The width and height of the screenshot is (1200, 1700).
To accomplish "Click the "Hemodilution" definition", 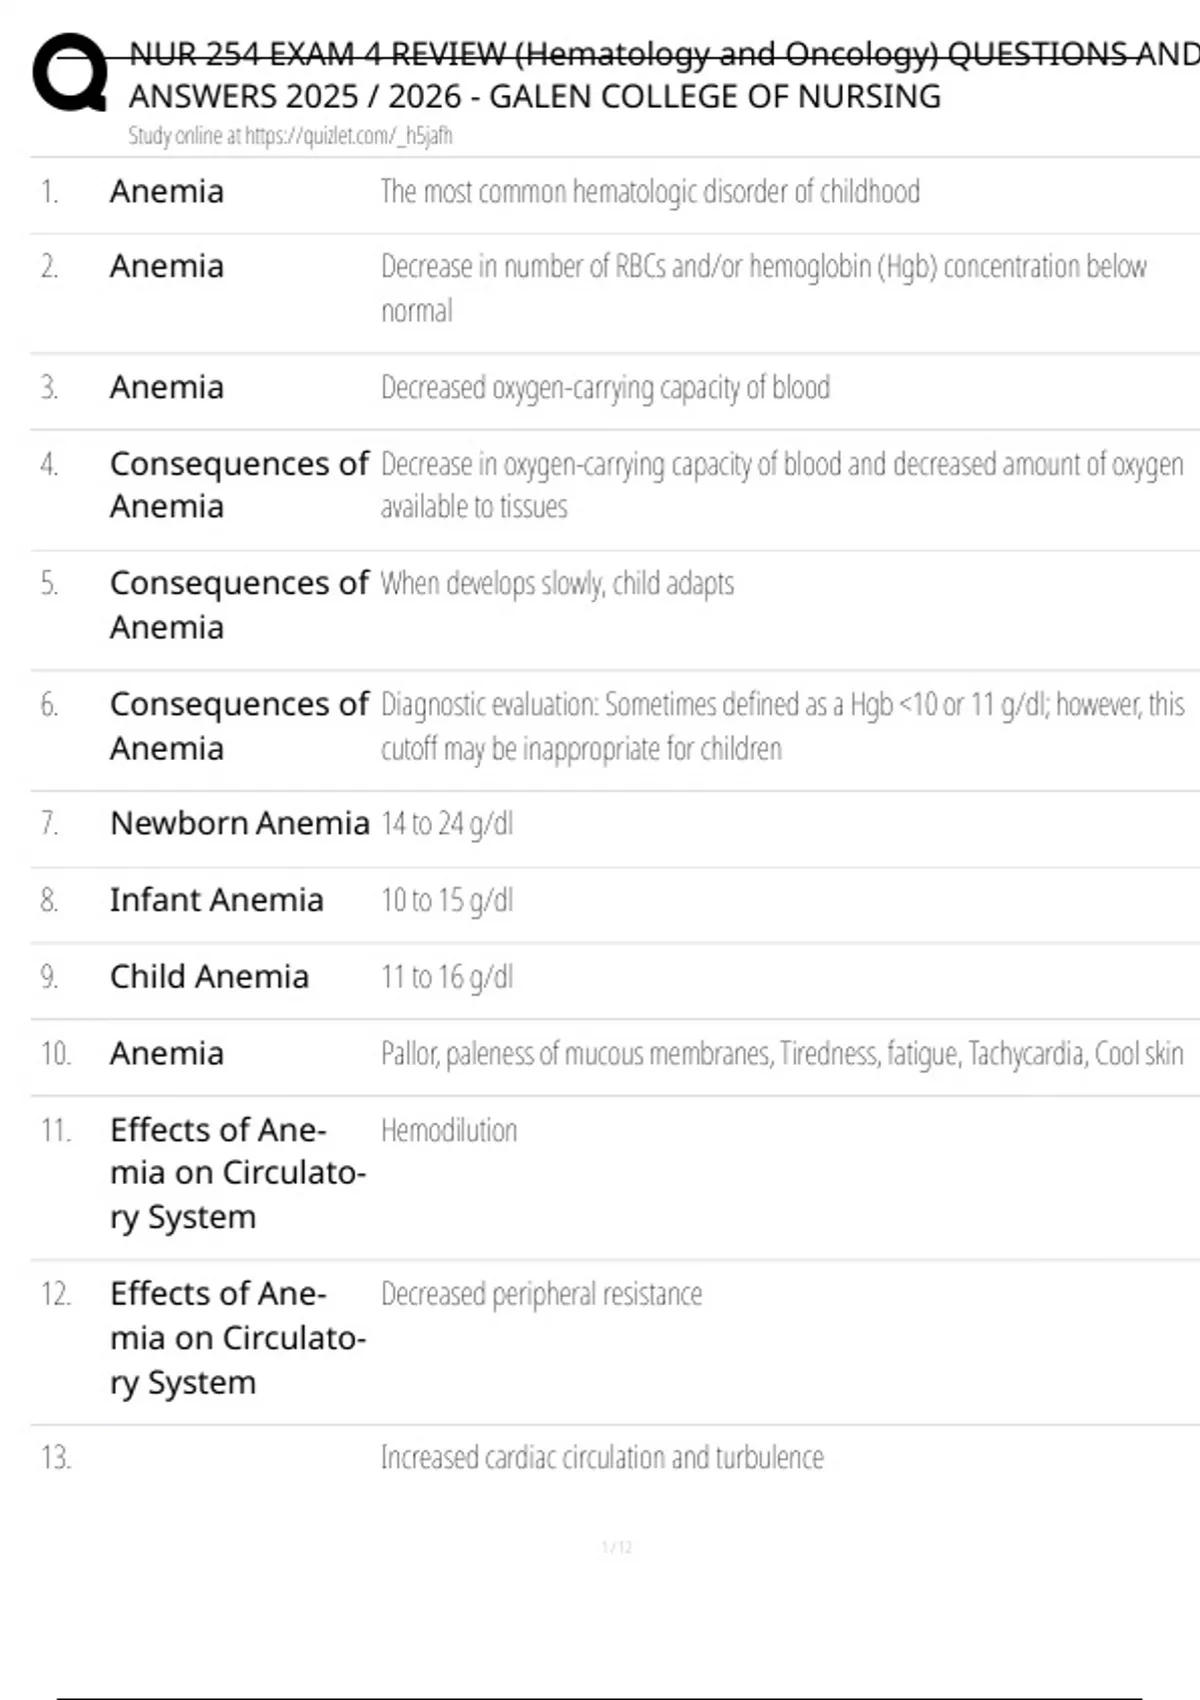I will pyautogui.click(x=449, y=1131).
